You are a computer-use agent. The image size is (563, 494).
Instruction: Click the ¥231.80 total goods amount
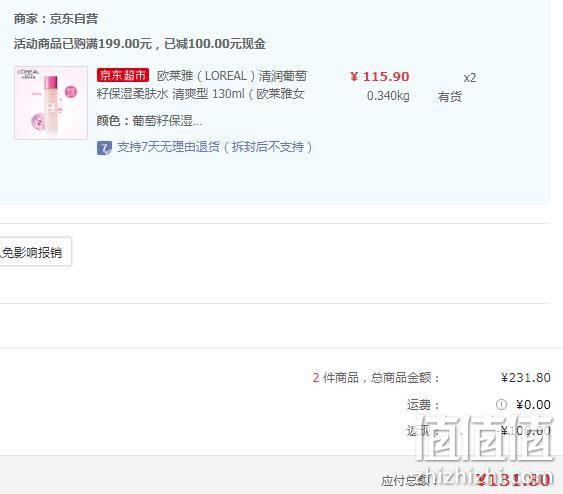tap(526, 378)
